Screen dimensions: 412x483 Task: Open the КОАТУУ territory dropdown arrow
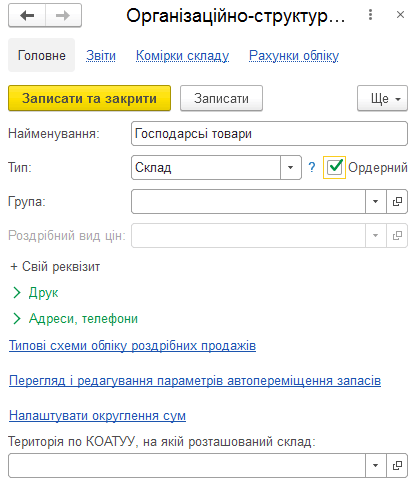[x=376, y=465]
